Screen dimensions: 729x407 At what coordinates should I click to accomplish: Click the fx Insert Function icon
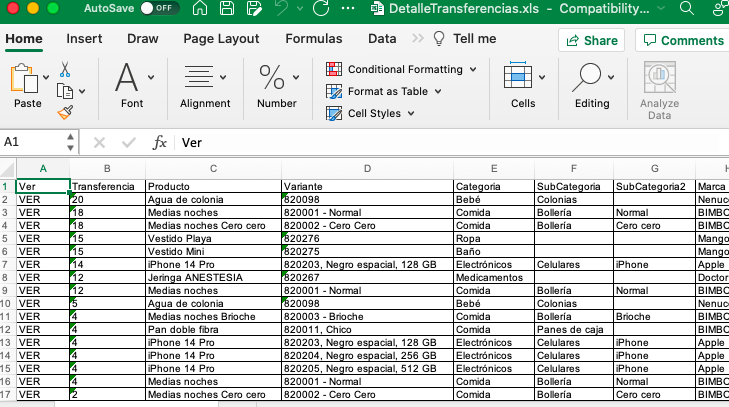click(x=159, y=142)
